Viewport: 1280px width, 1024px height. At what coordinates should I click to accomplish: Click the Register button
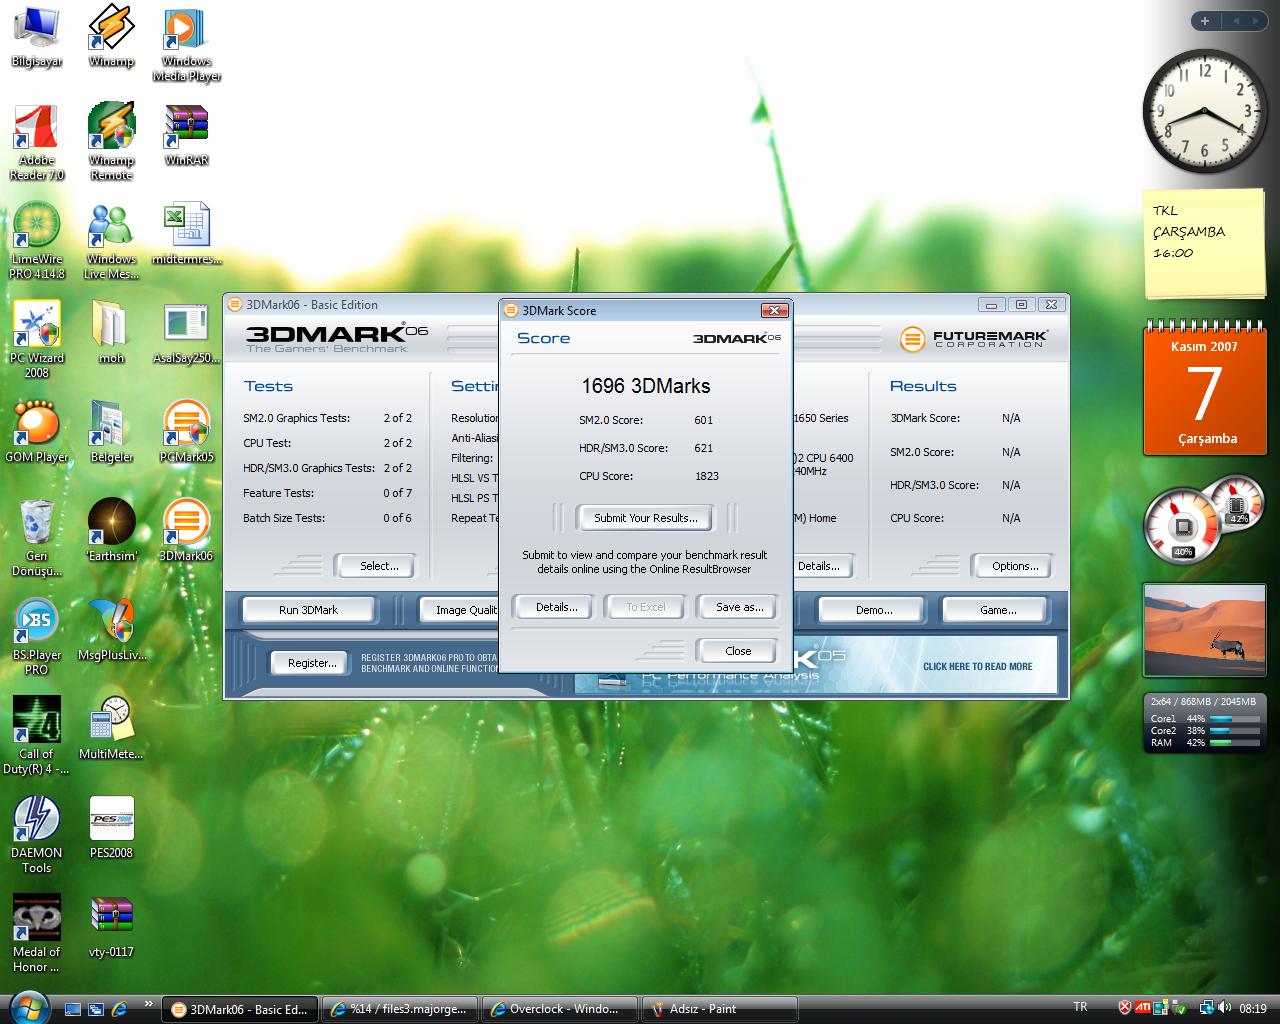point(312,663)
